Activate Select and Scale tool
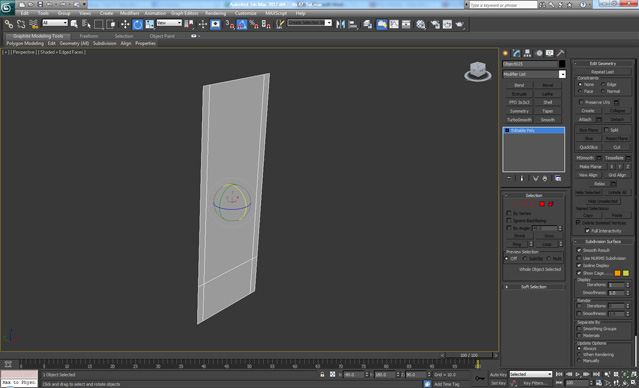 pyautogui.click(x=150, y=24)
